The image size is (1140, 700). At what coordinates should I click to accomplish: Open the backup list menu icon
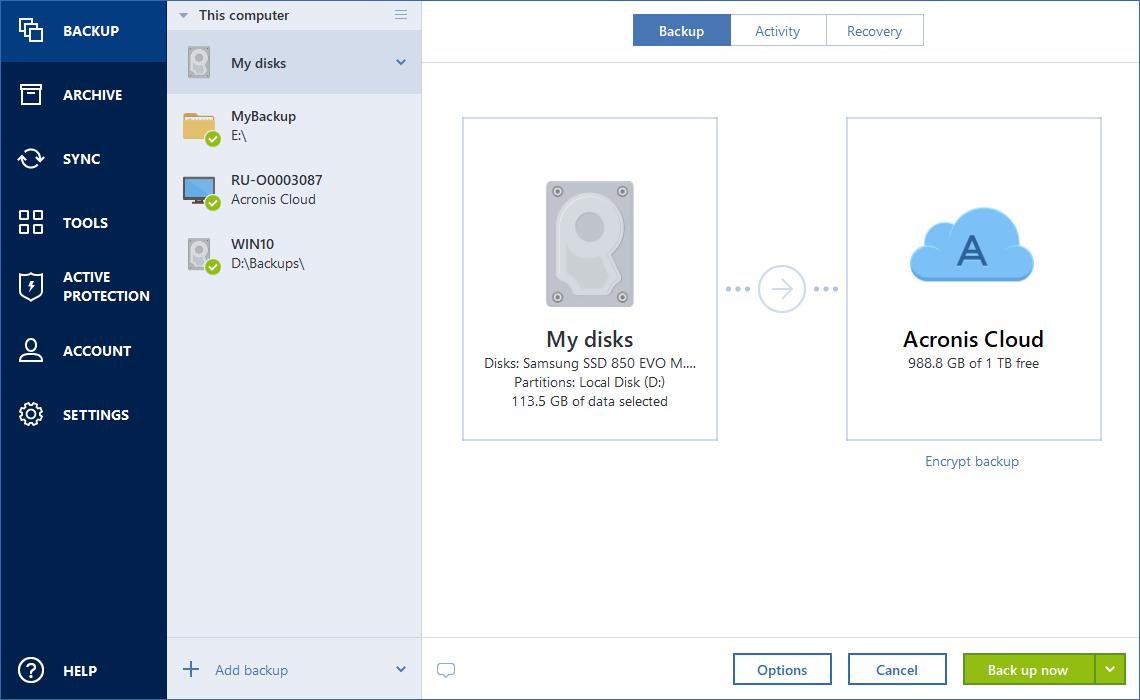tap(401, 15)
